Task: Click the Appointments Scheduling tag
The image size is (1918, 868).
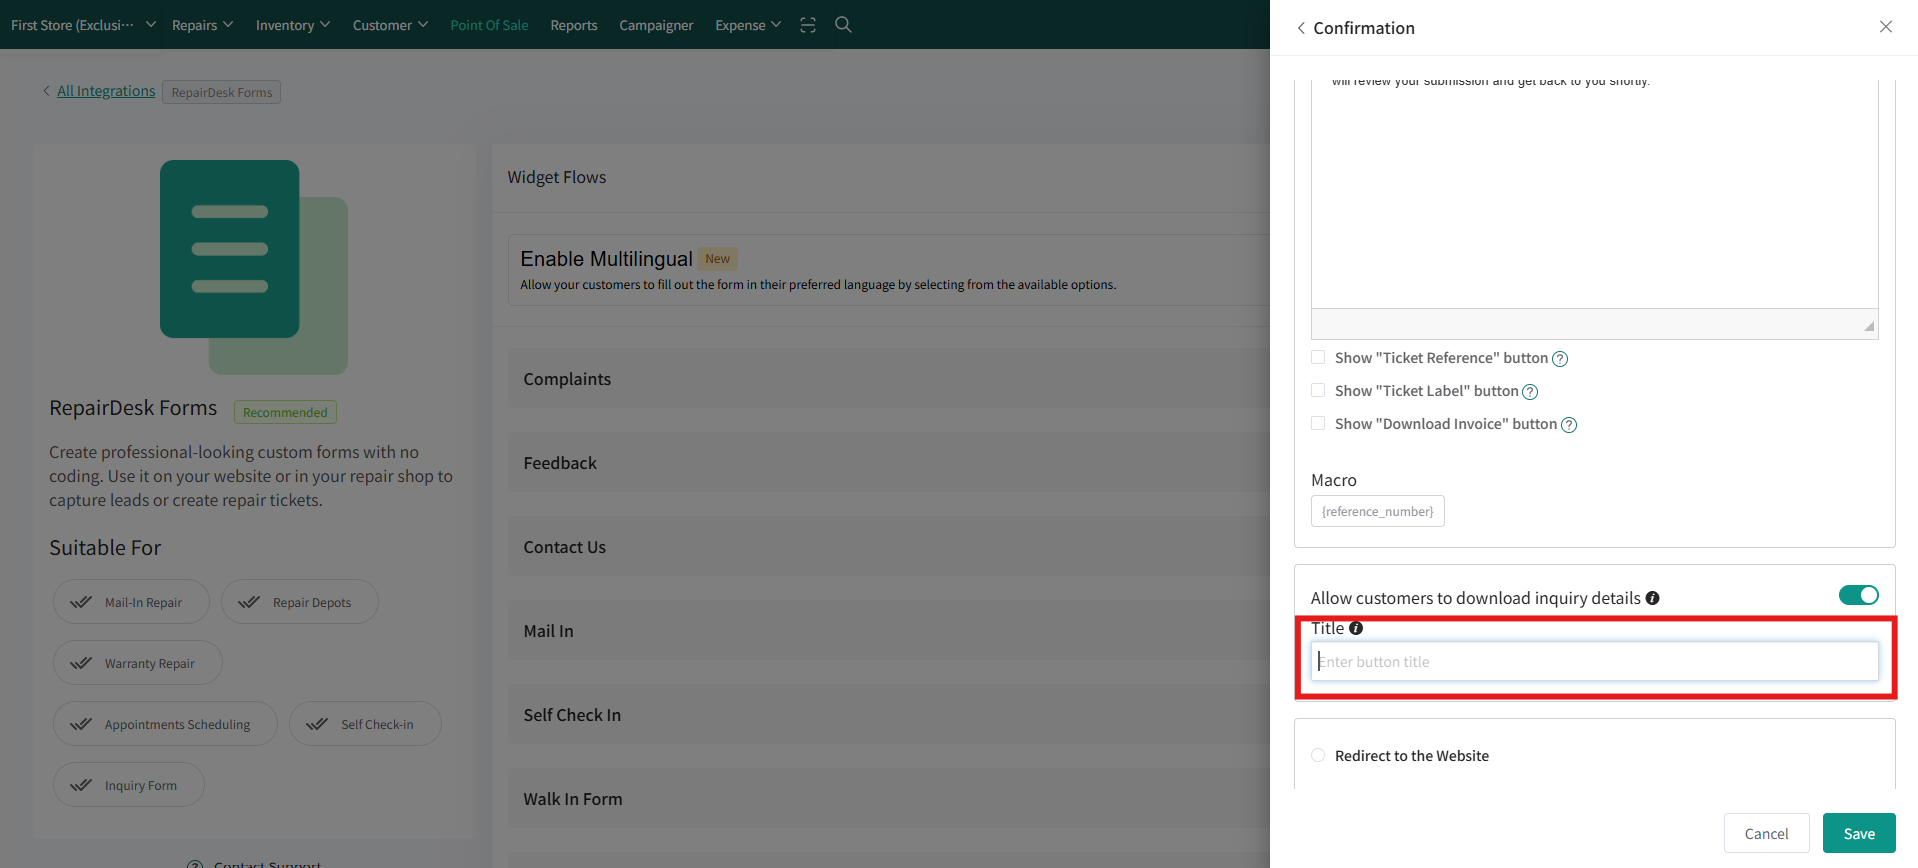Action: tap(165, 724)
